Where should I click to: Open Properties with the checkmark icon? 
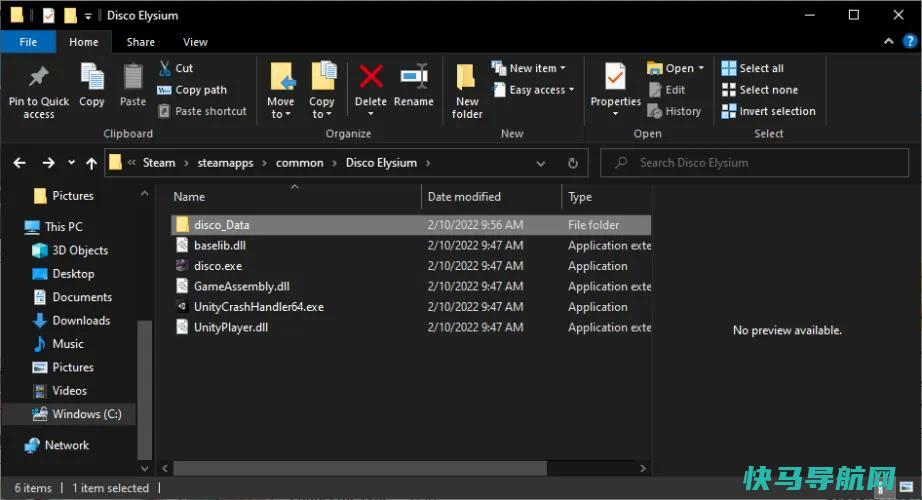point(615,77)
